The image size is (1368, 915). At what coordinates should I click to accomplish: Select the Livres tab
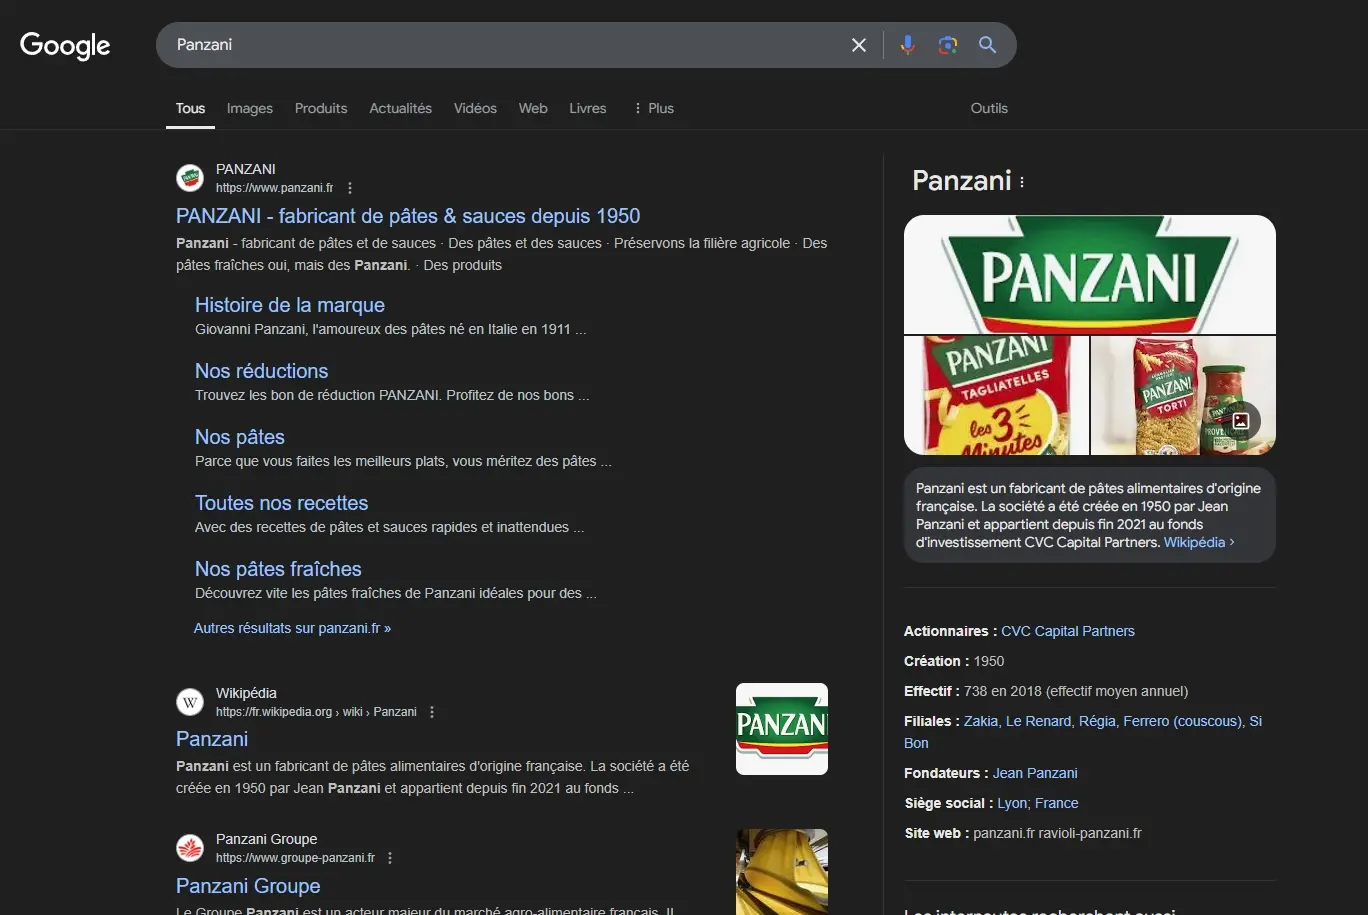tap(588, 108)
